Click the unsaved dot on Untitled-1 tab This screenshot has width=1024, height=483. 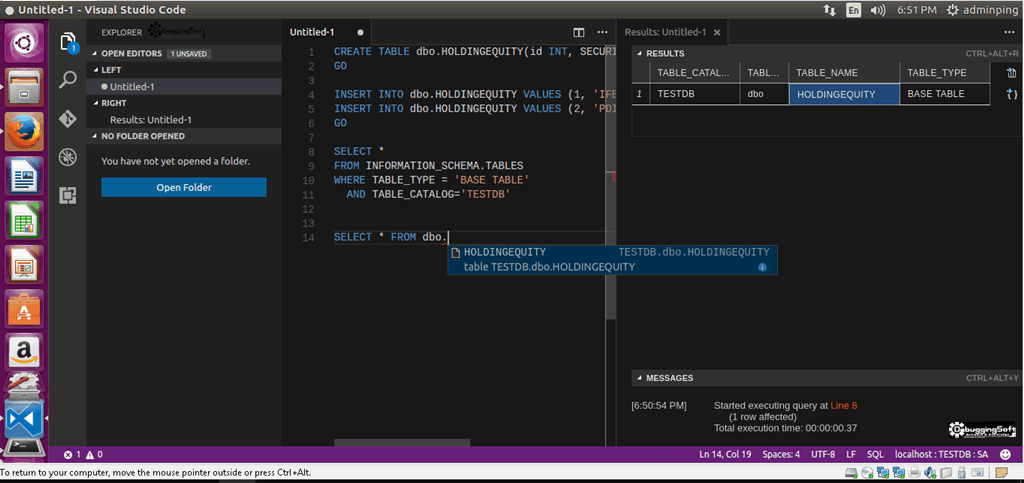[360, 32]
